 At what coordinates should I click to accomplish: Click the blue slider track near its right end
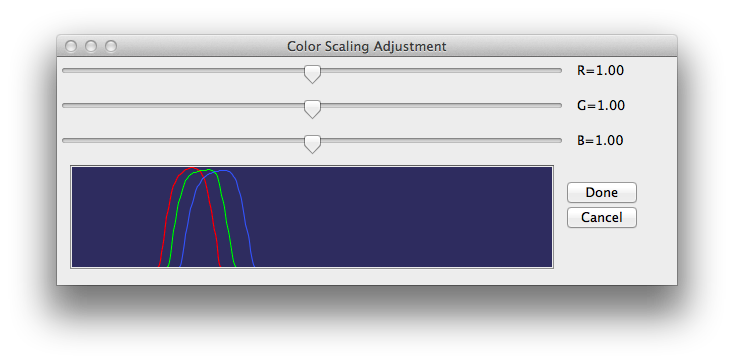538,140
